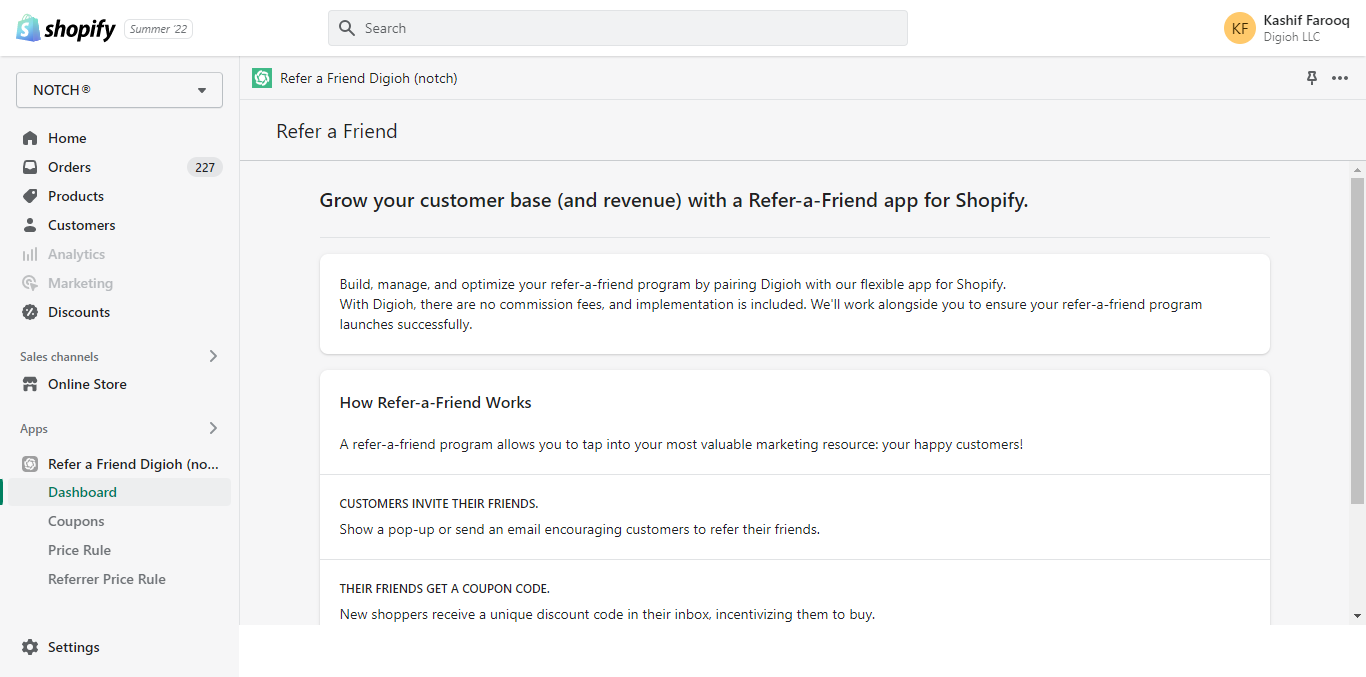Click the green Digioh app header icon
Screen dimensions: 1366x677
point(262,78)
